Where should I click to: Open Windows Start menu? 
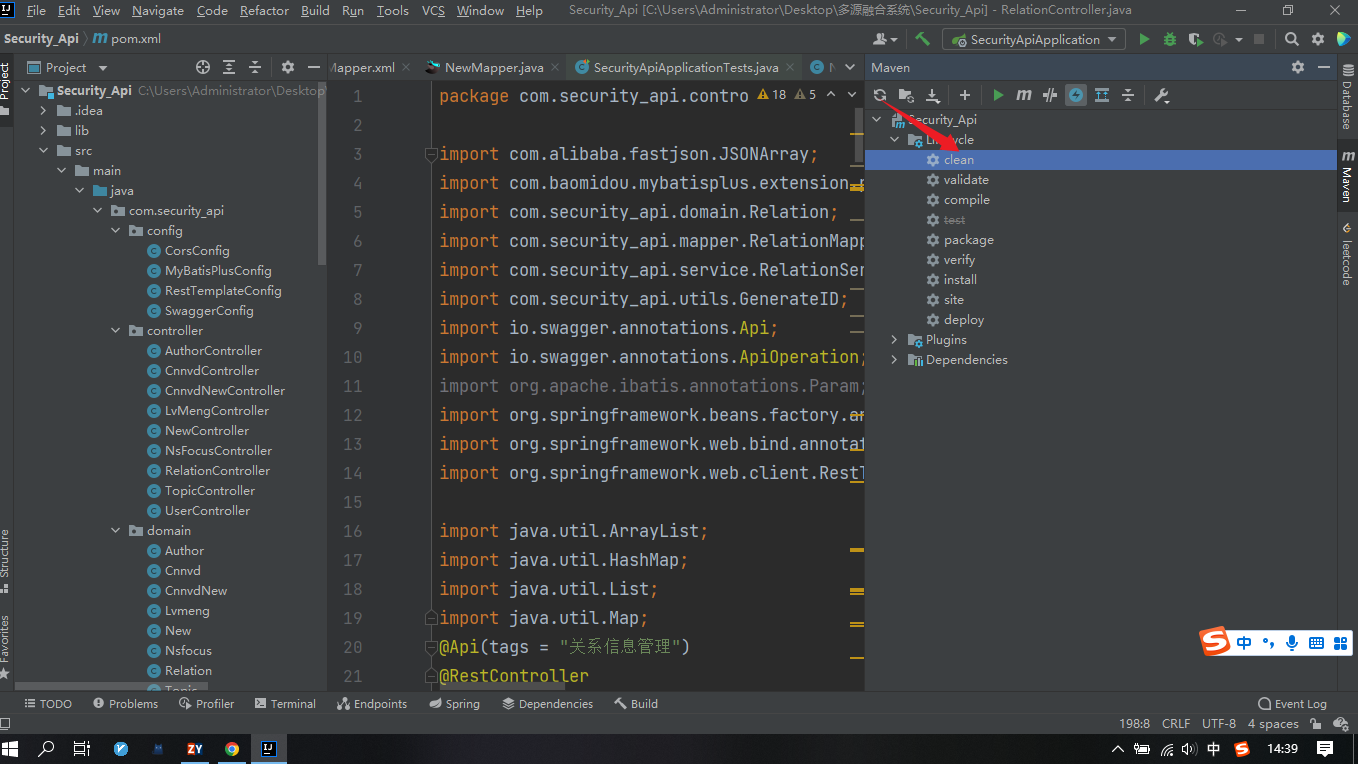click(12, 748)
